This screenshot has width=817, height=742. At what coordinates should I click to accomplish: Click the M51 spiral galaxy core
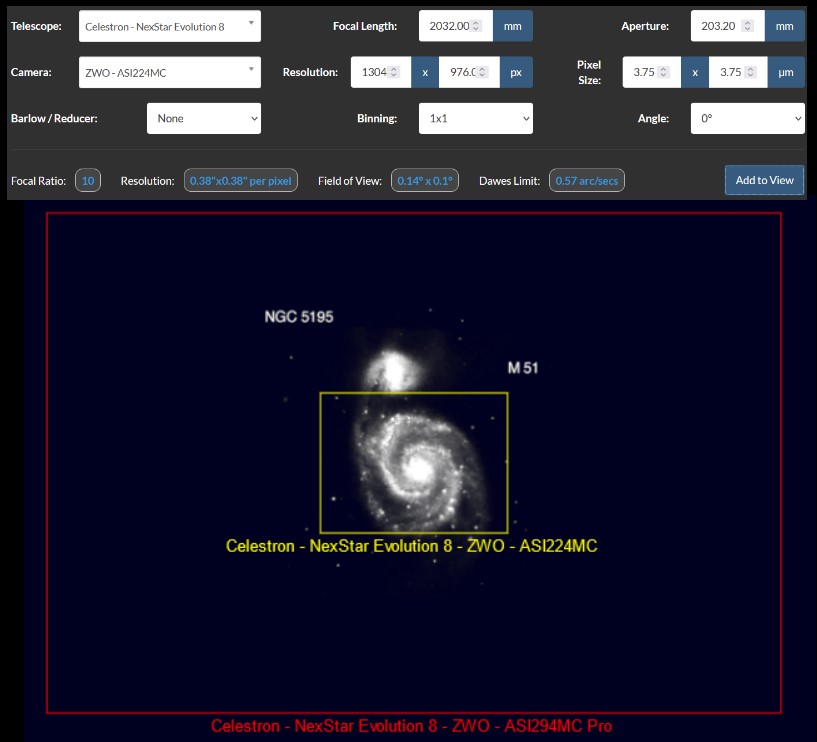pyautogui.click(x=418, y=468)
